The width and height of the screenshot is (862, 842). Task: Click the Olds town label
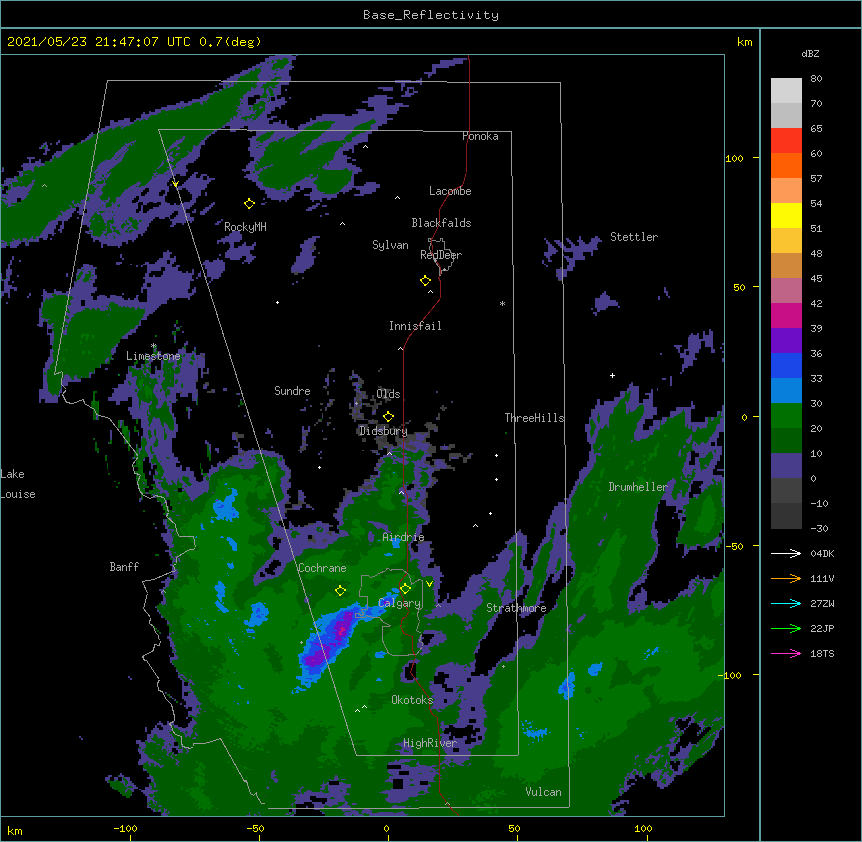point(388,394)
